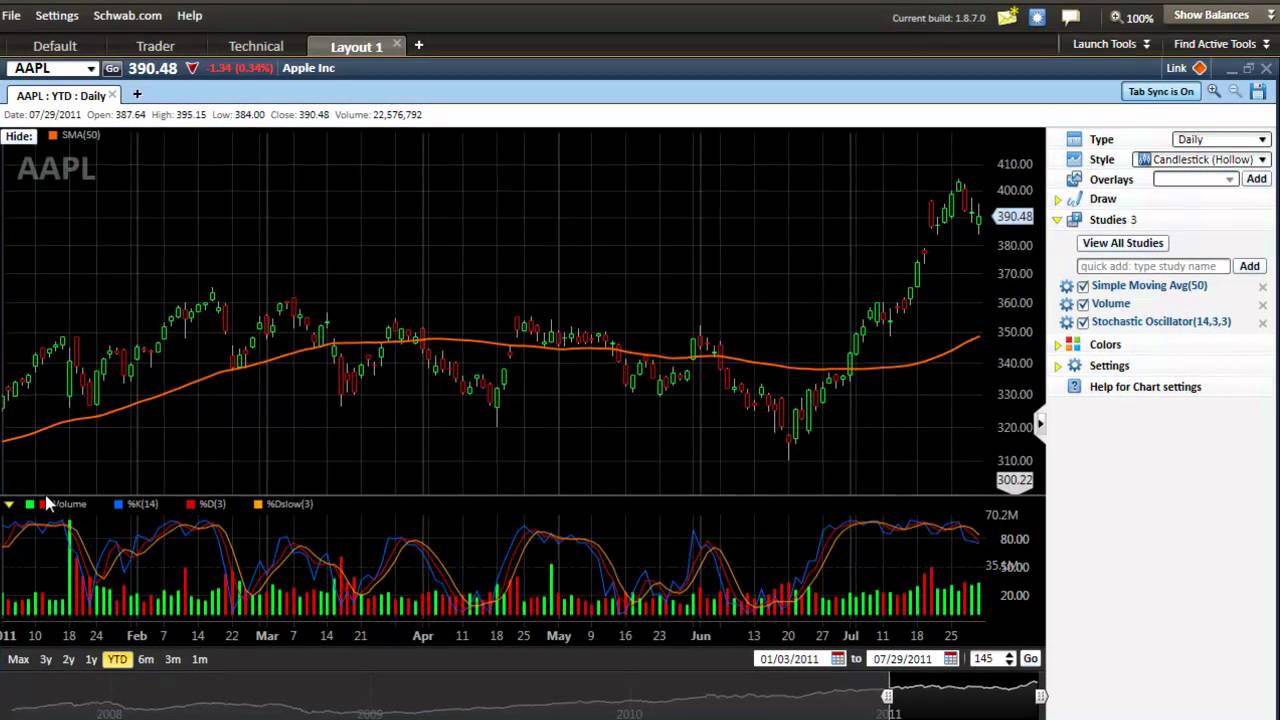Uncheck the Volume study checkbox
The width and height of the screenshot is (1280, 720).
tap(1083, 304)
